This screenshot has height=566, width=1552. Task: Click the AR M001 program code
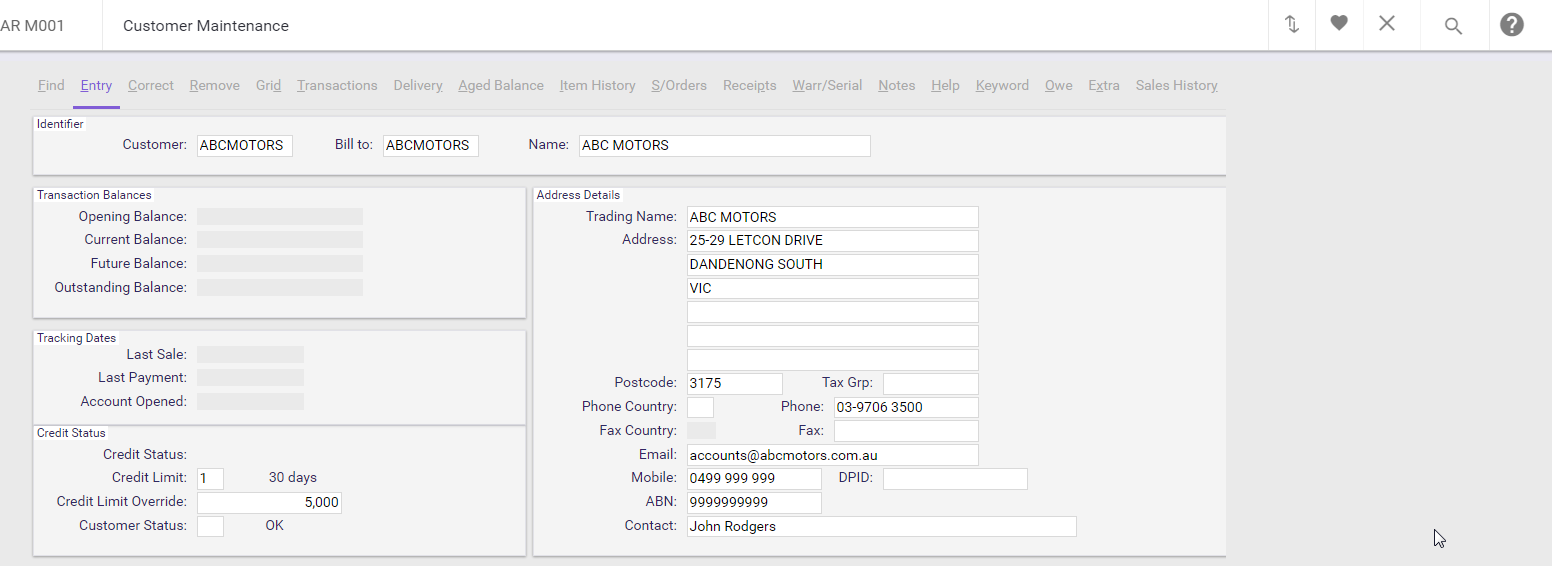[32, 26]
